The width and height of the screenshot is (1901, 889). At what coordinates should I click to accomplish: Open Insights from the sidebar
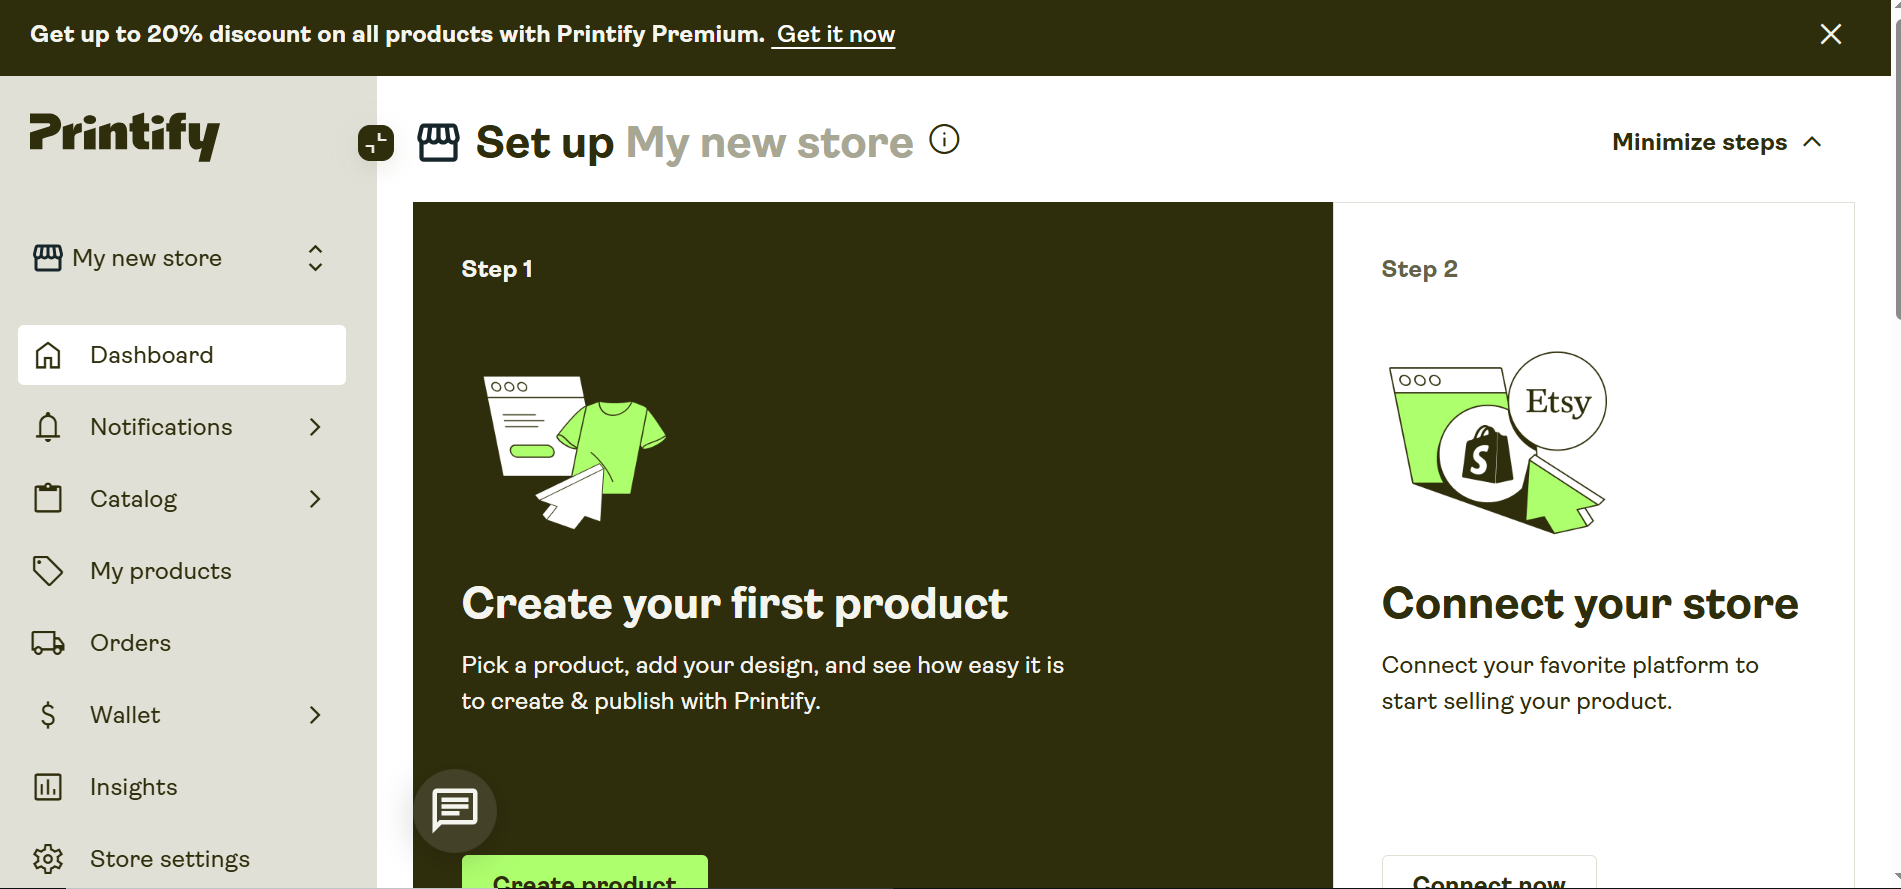click(x=133, y=786)
